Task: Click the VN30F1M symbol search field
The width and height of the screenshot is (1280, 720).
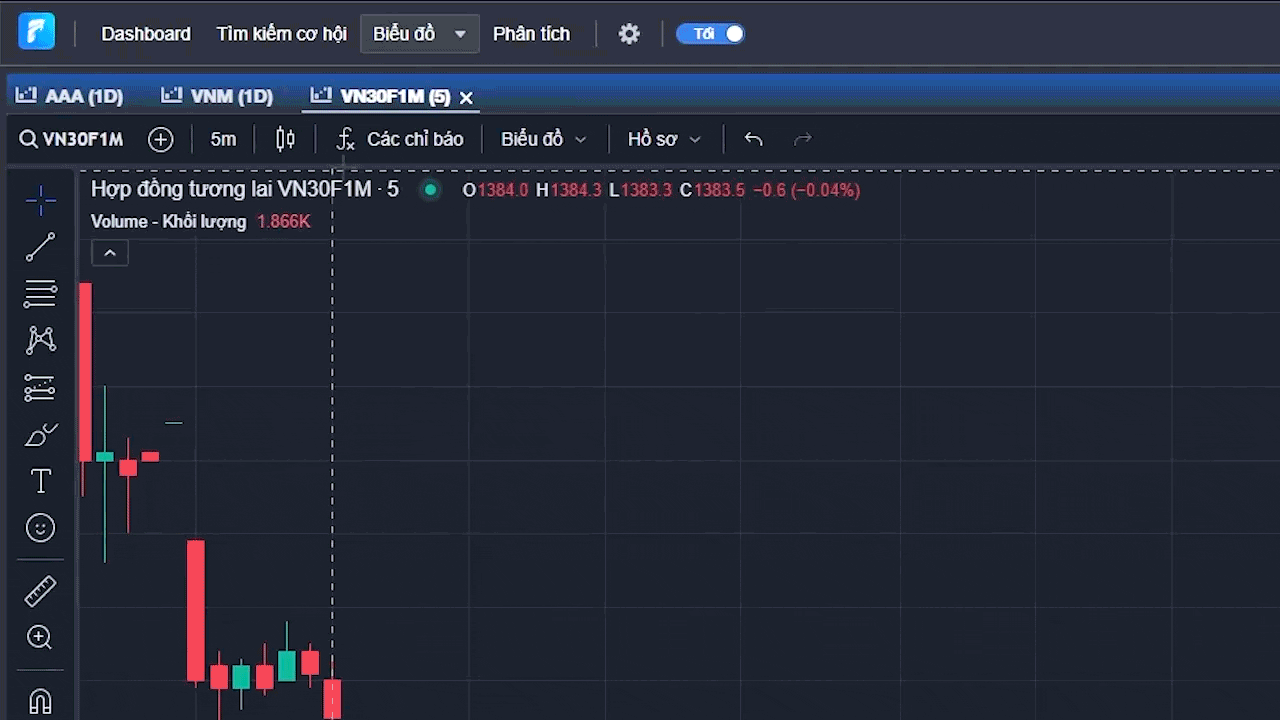Action: tap(72, 139)
